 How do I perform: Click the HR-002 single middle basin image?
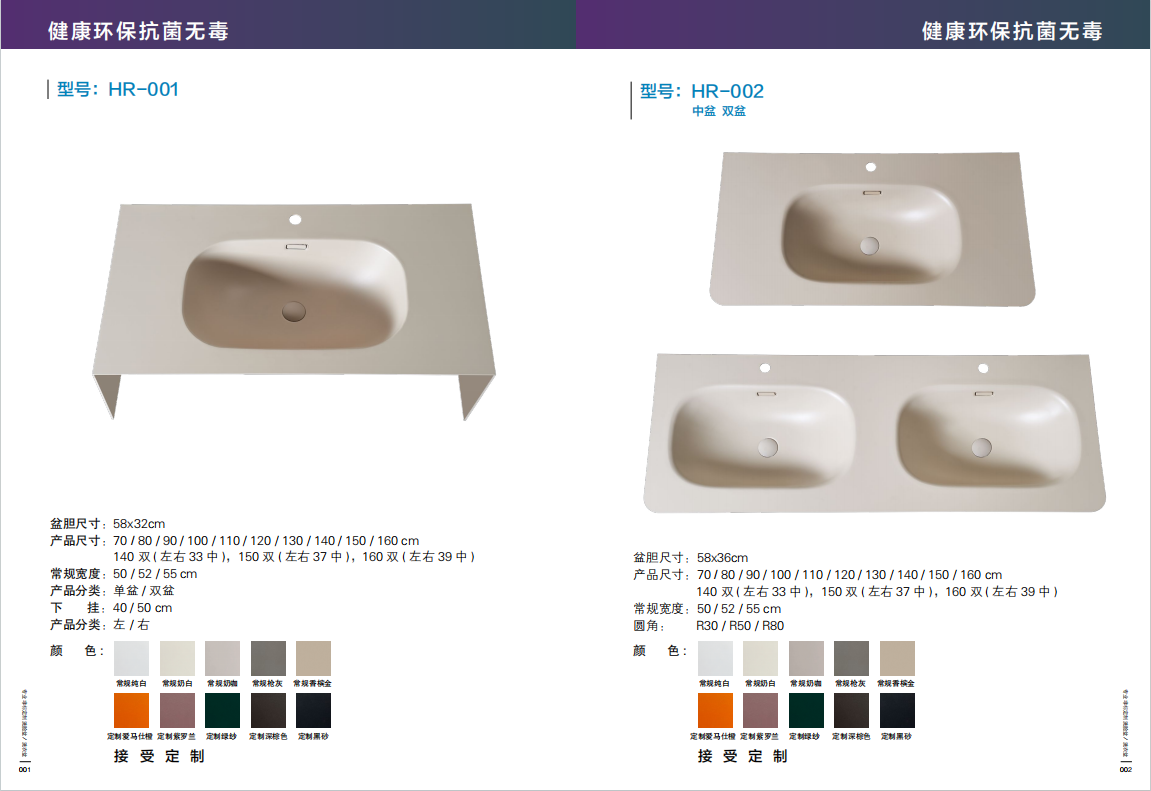tap(872, 229)
